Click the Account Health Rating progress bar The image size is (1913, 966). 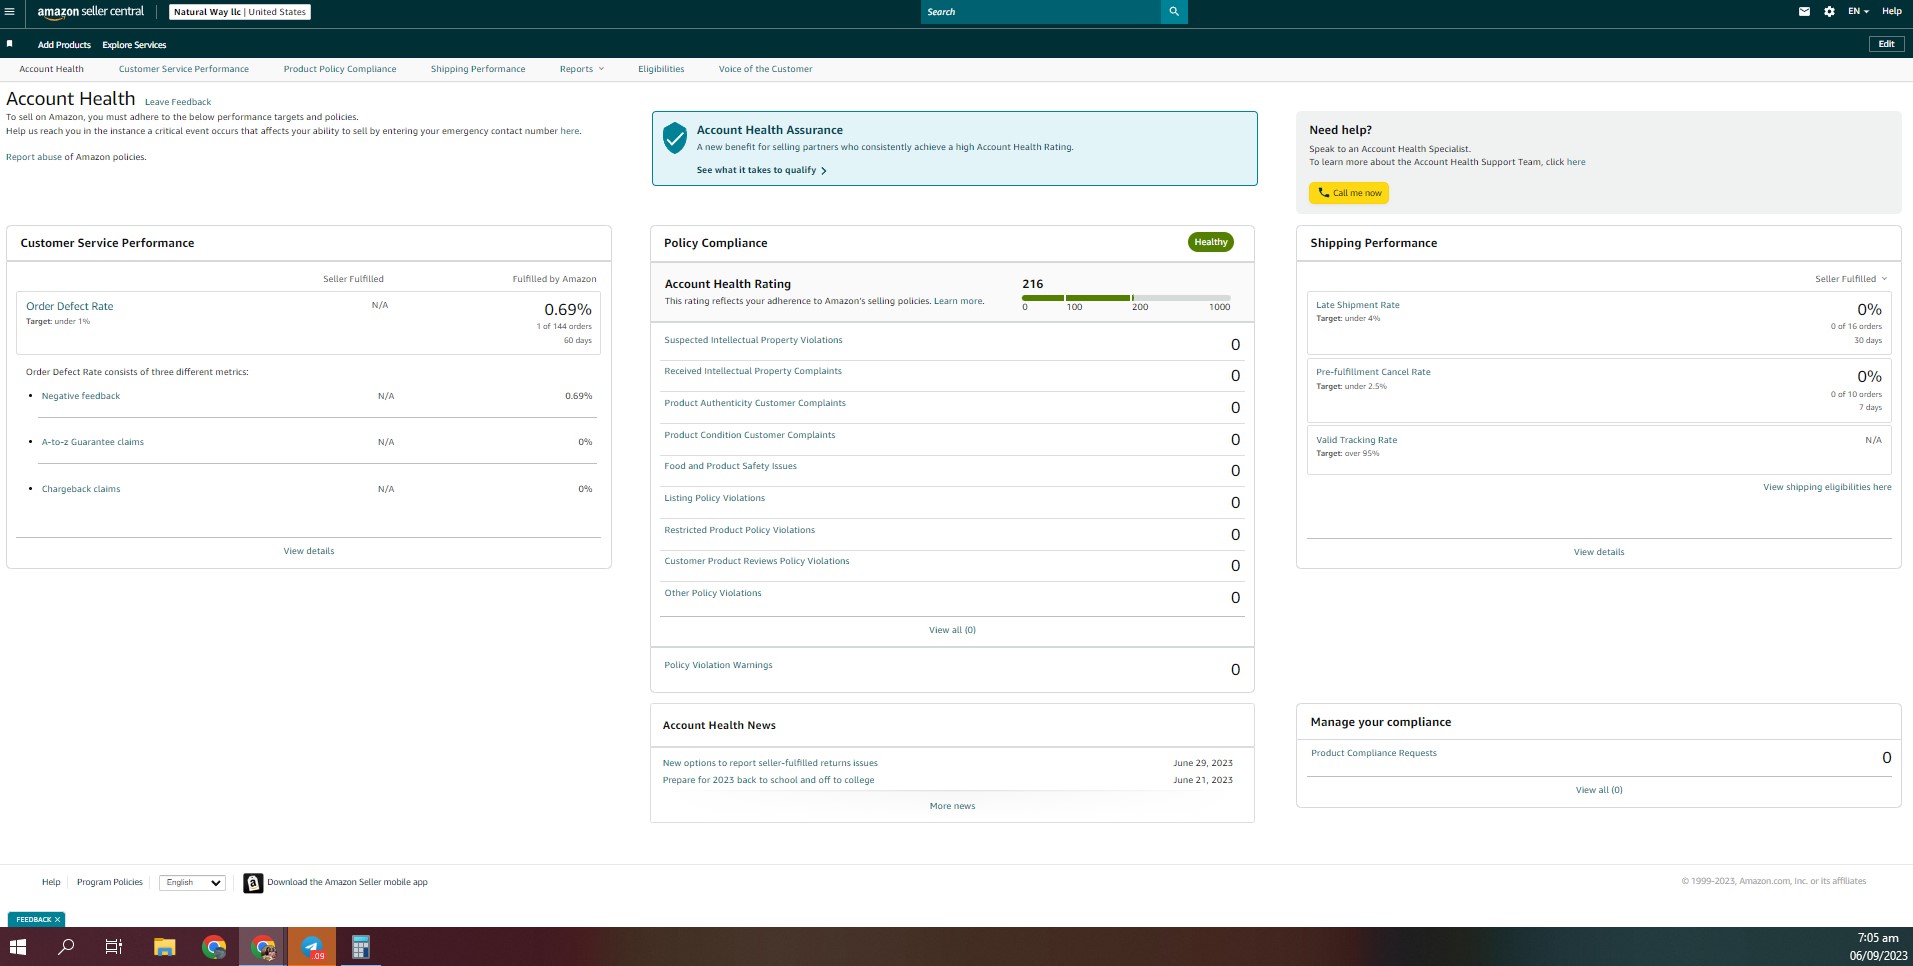[1126, 298]
